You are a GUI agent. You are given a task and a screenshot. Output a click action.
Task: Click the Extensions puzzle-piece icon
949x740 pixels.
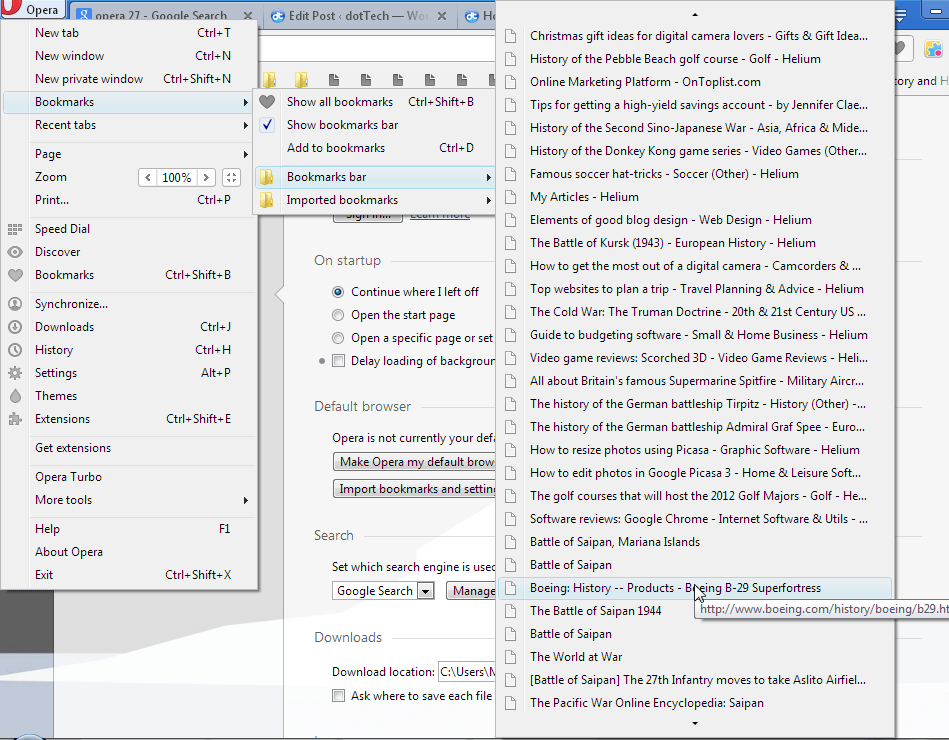[x=14, y=418]
